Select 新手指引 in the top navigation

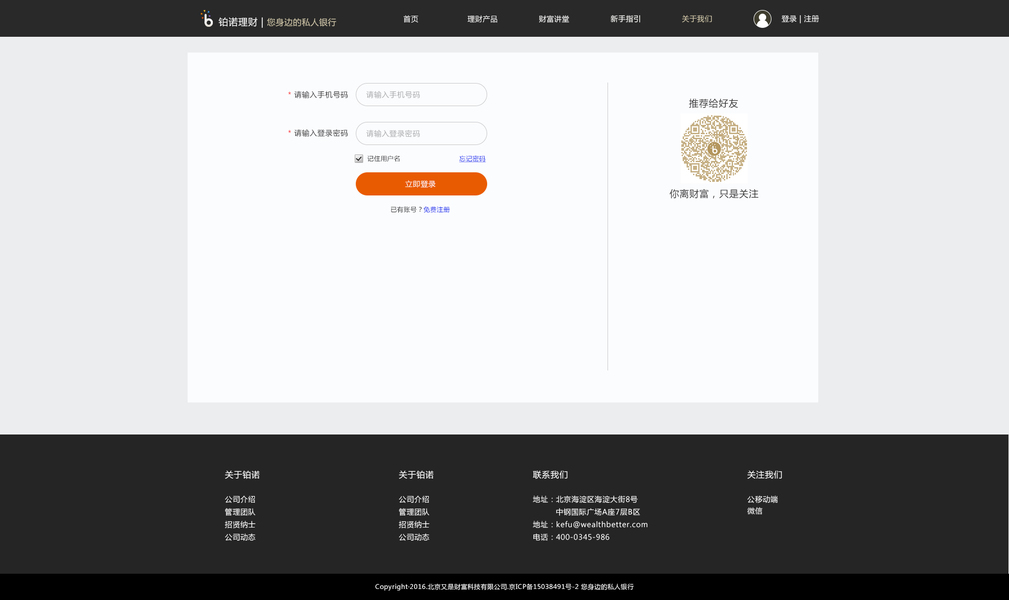point(625,19)
